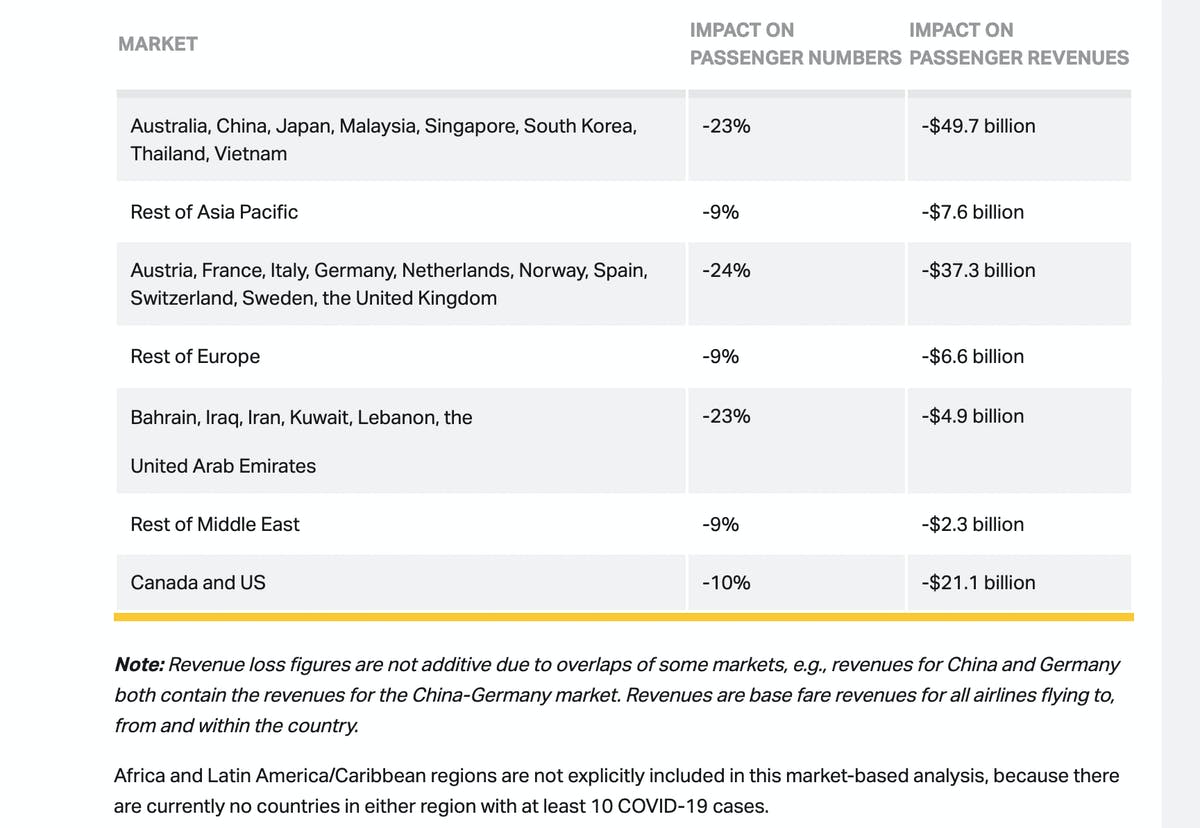The height and width of the screenshot is (828, 1200).
Task: Click the -$49.7 billion revenue value
Action: point(978,126)
